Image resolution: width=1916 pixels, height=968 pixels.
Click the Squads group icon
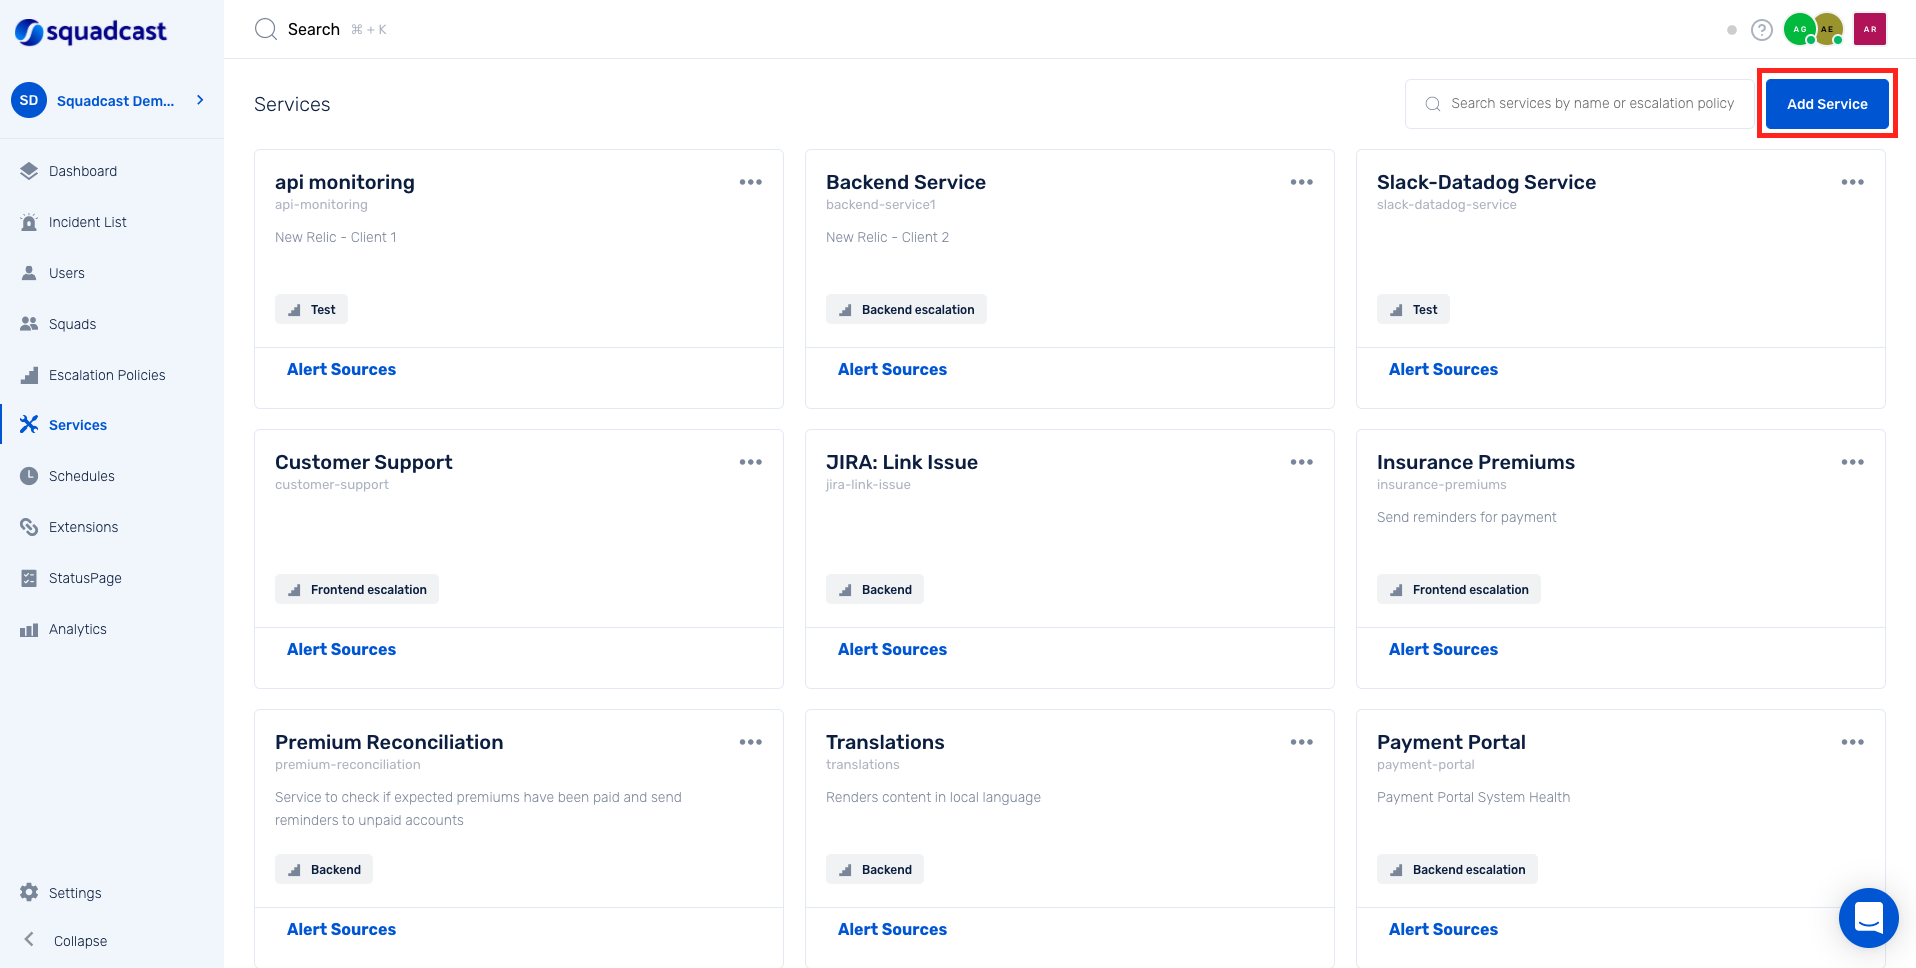click(x=29, y=324)
